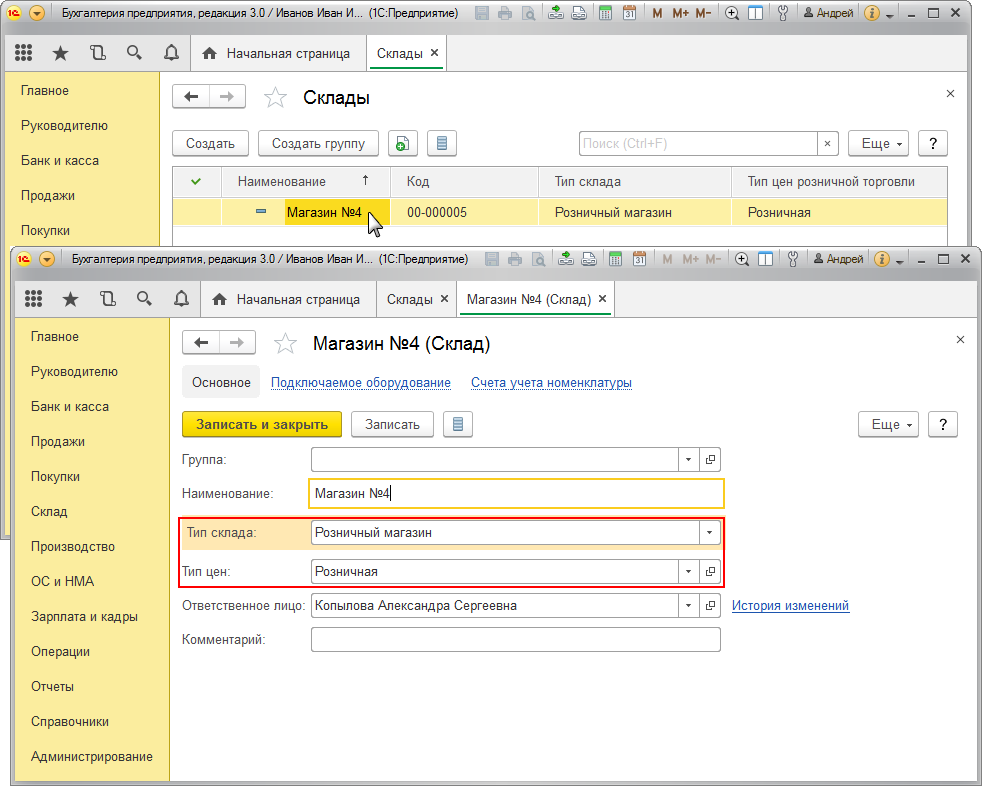Open the Группа dropdown arrow
The height and width of the screenshot is (789, 986).
tap(688, 460)
